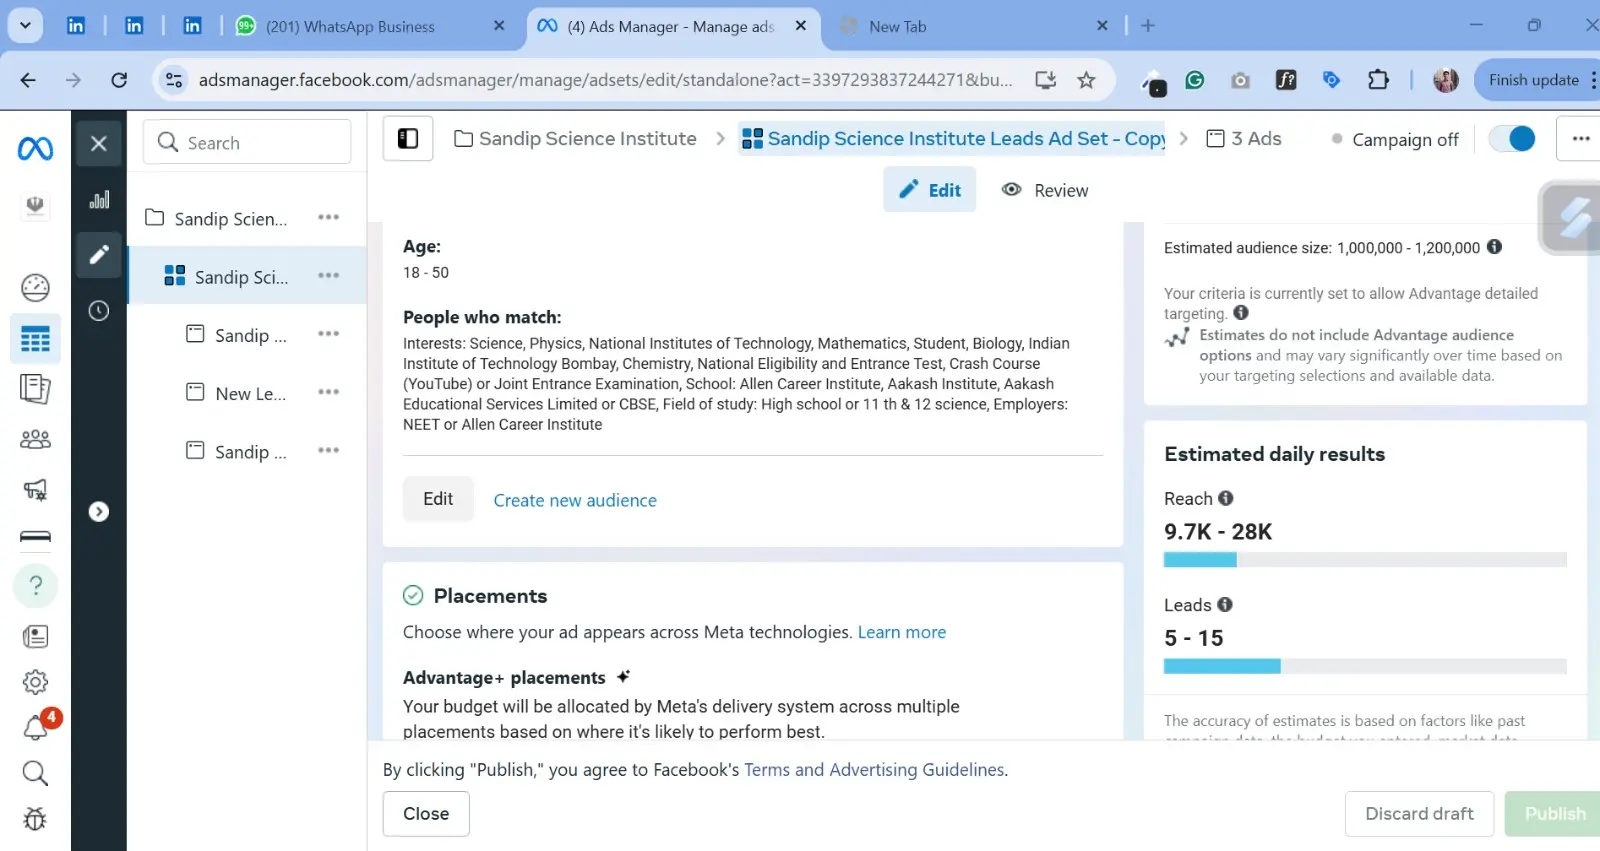Click the Discard draft button
Viewport: 1600px width, 851px height.
pyautogui.click(x=1419, y=814)
